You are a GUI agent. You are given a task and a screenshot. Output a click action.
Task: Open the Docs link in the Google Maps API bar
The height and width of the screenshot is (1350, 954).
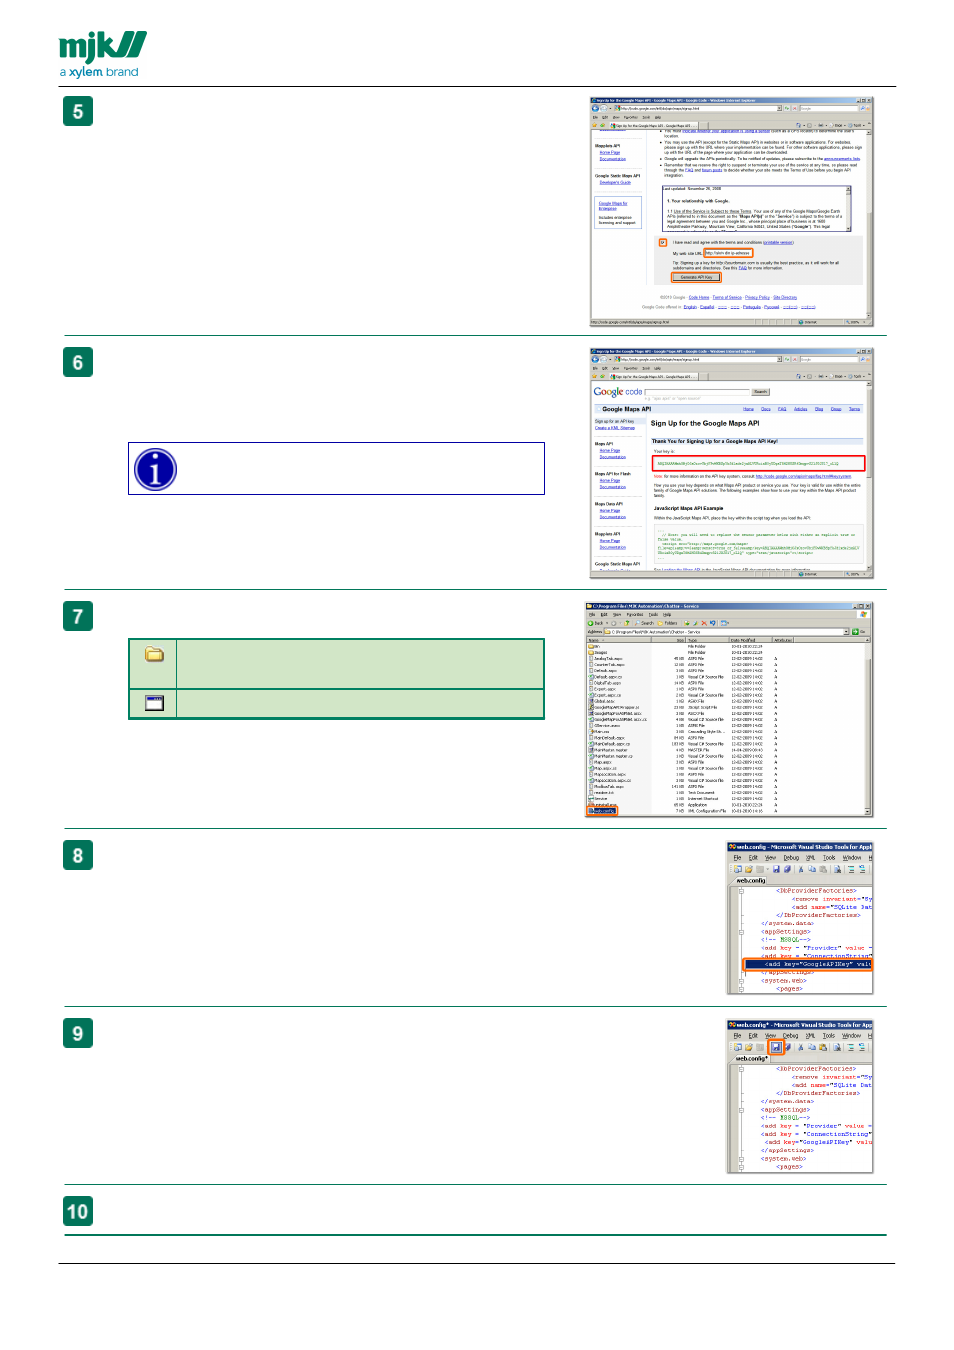click(x=766, y=409)
